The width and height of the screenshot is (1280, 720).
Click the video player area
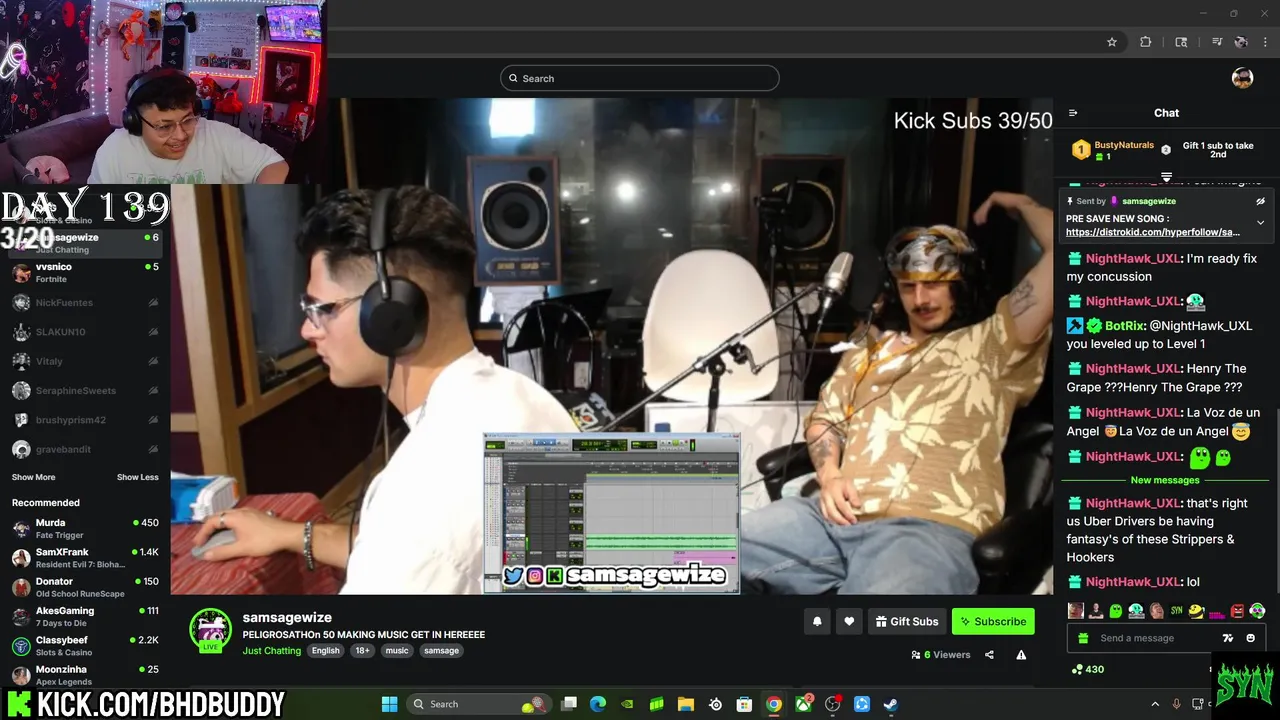pyautogui.click(x=612, y=346)
